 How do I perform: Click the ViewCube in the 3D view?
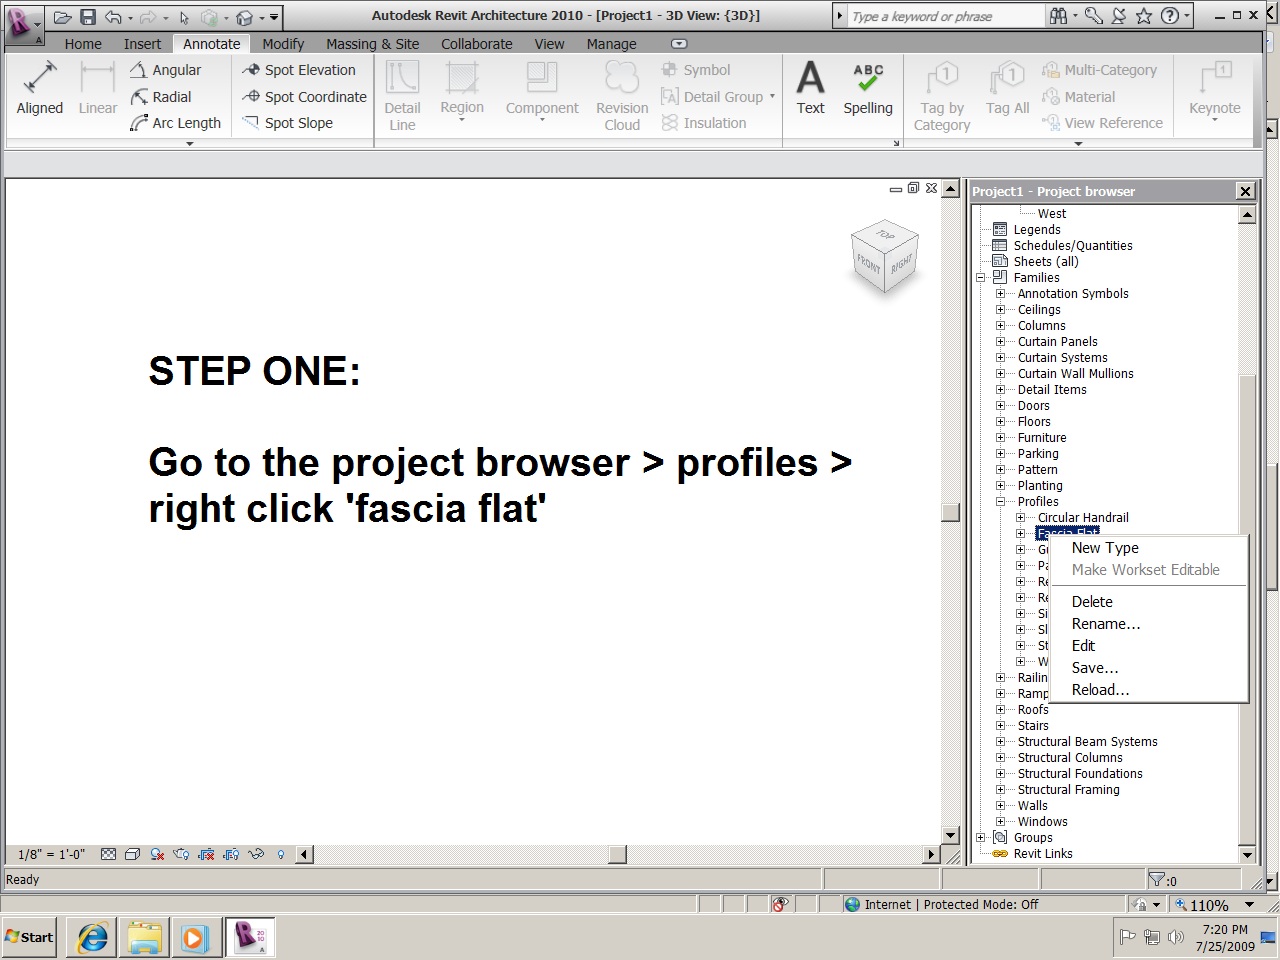click(885, 258)
